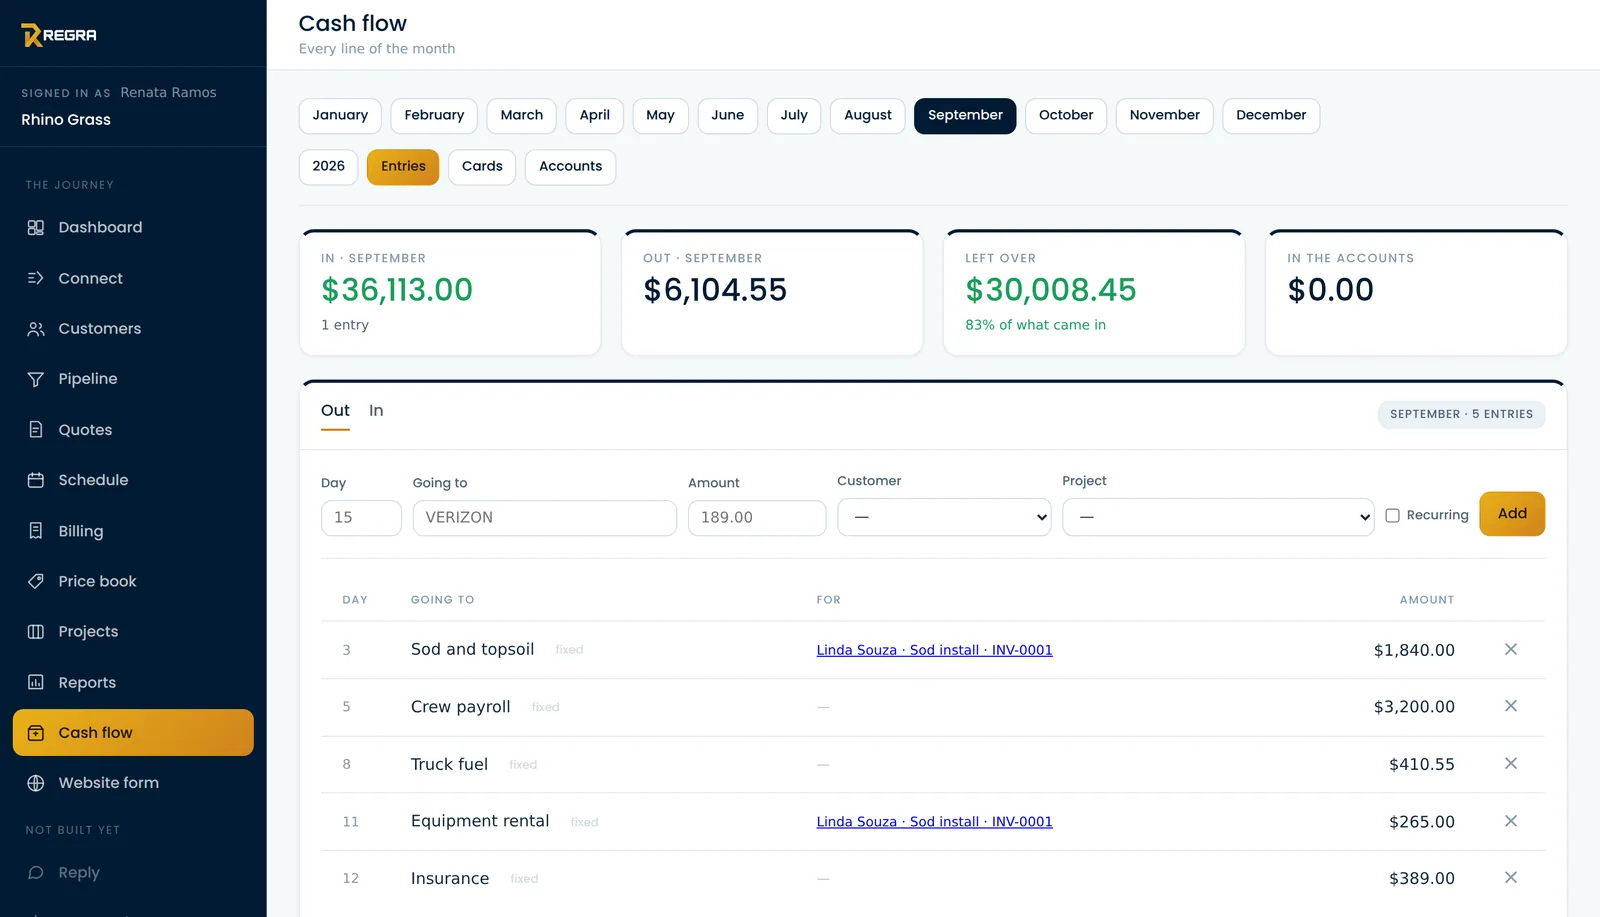Open invoice link on Sod and topsoil row
This screenshot has width=1600, height=917.
pyautogui.click(x=934, y=650)
